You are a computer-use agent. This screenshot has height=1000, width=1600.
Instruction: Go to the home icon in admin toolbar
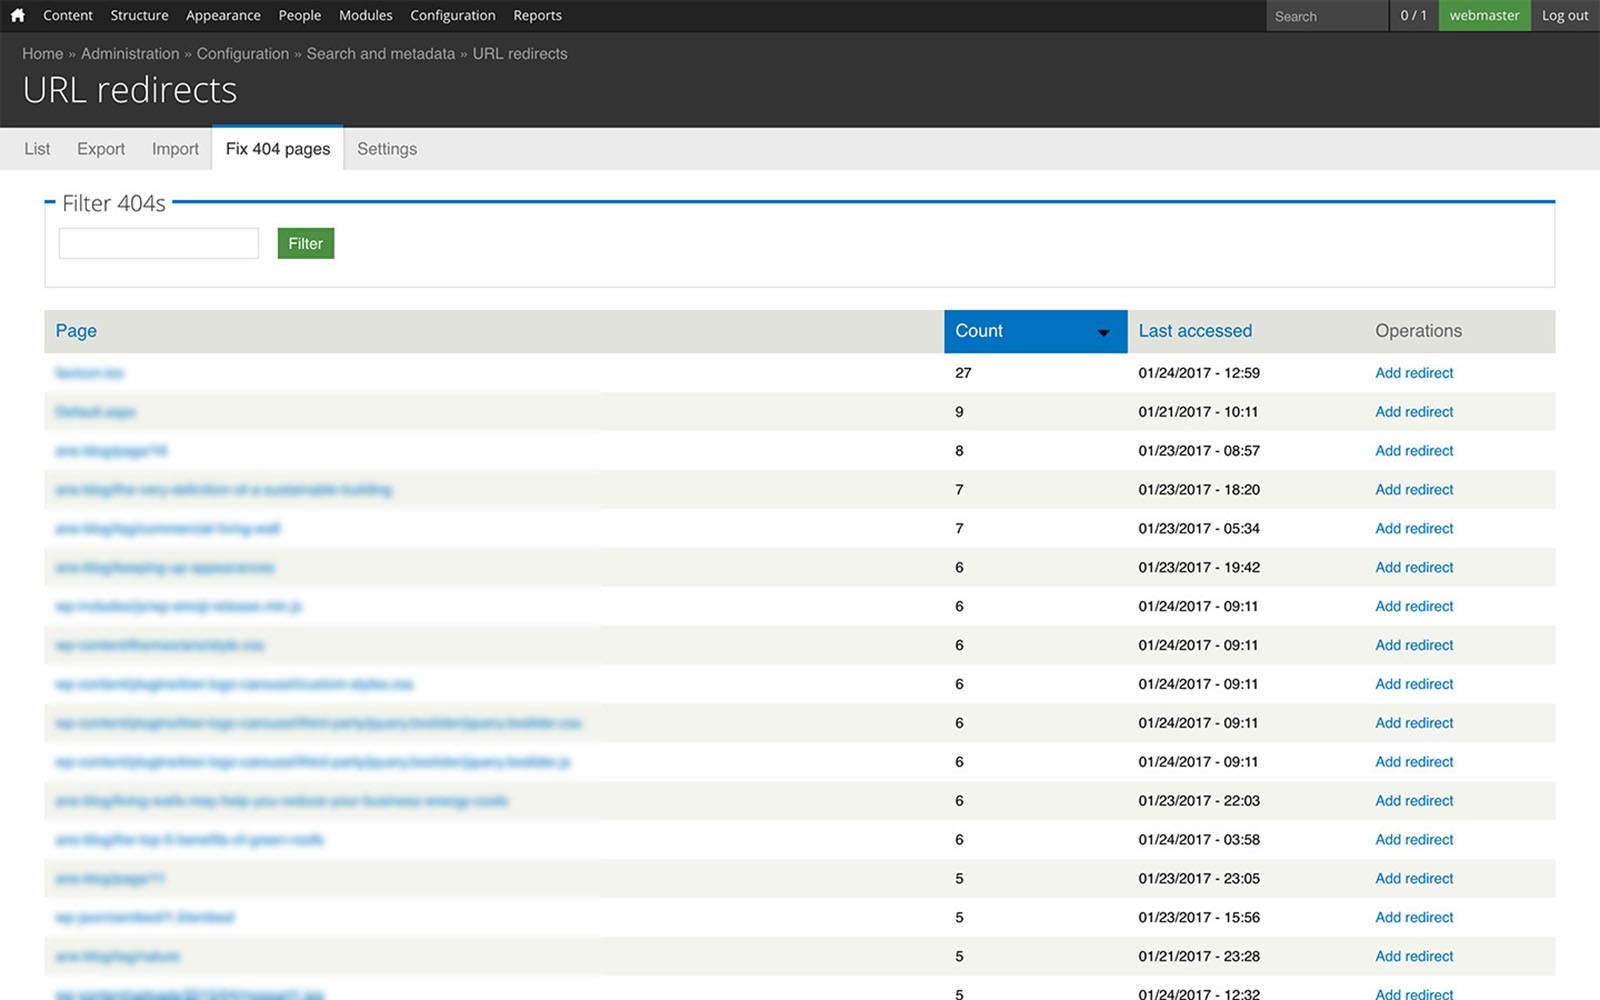tap(17, 15)
